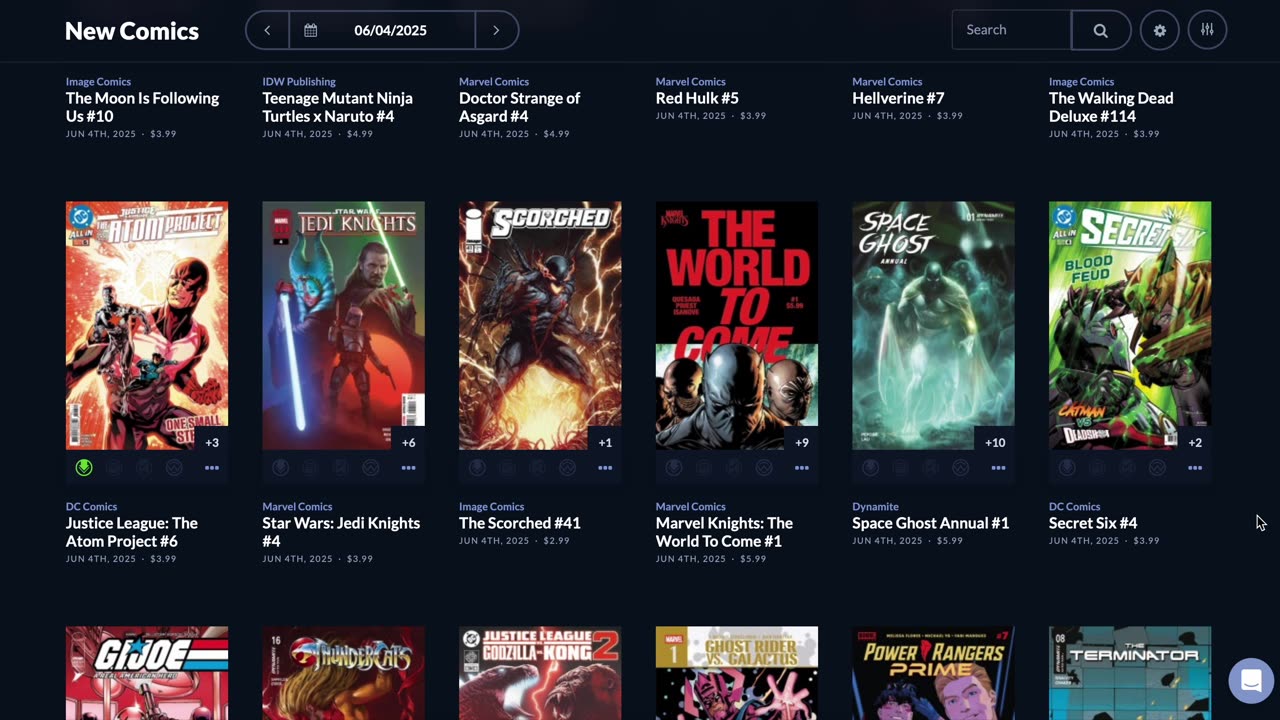Open G.I. Joe cover thumbnail
Image resolution: width=1280 pixels, height=720 pixels.
point(147,673)
